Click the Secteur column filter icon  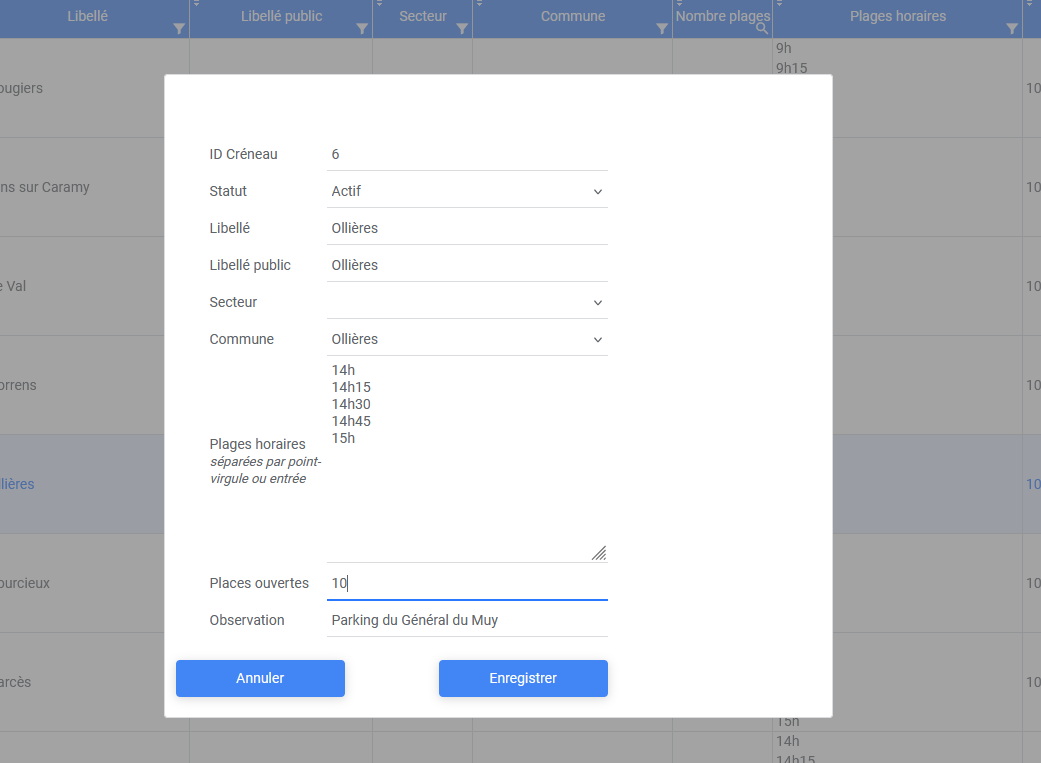(x=462, y=29)
